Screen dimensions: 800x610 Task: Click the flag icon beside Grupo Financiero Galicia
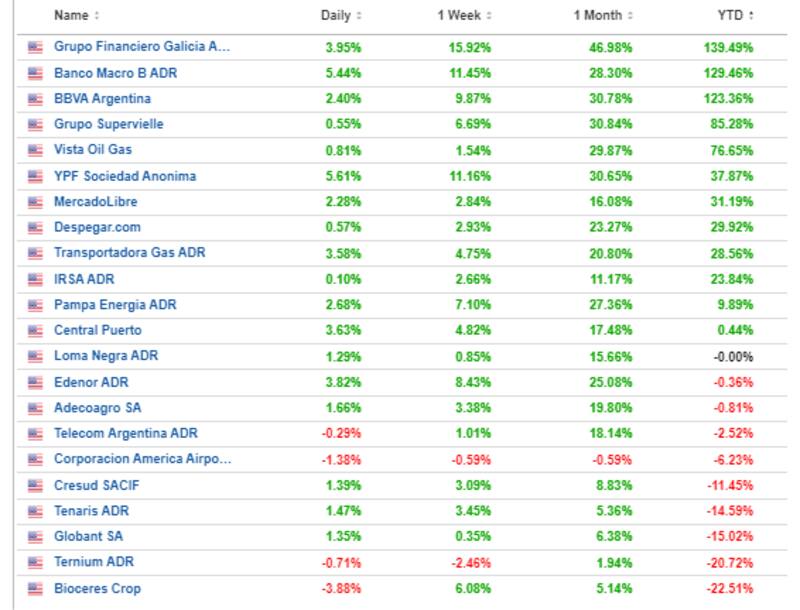[36, 47]
